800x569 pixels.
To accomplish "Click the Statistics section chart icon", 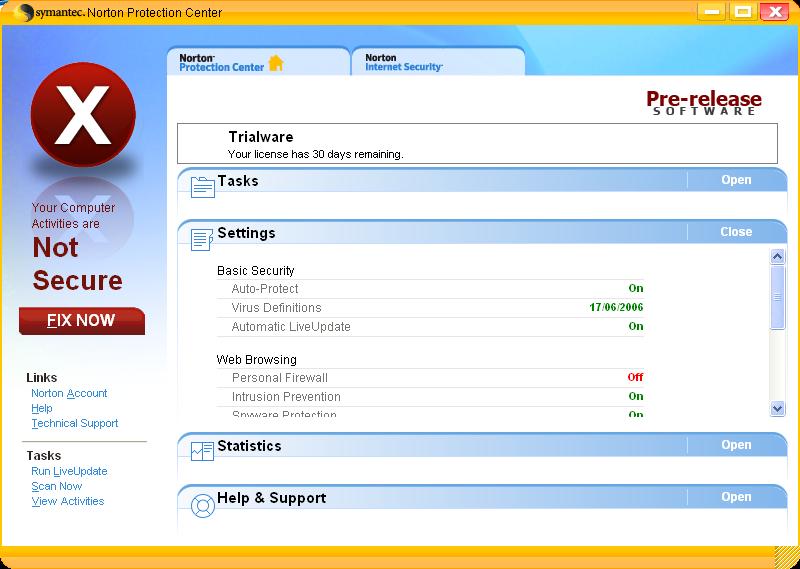I will pyautogui.click(x=202, y=451).
